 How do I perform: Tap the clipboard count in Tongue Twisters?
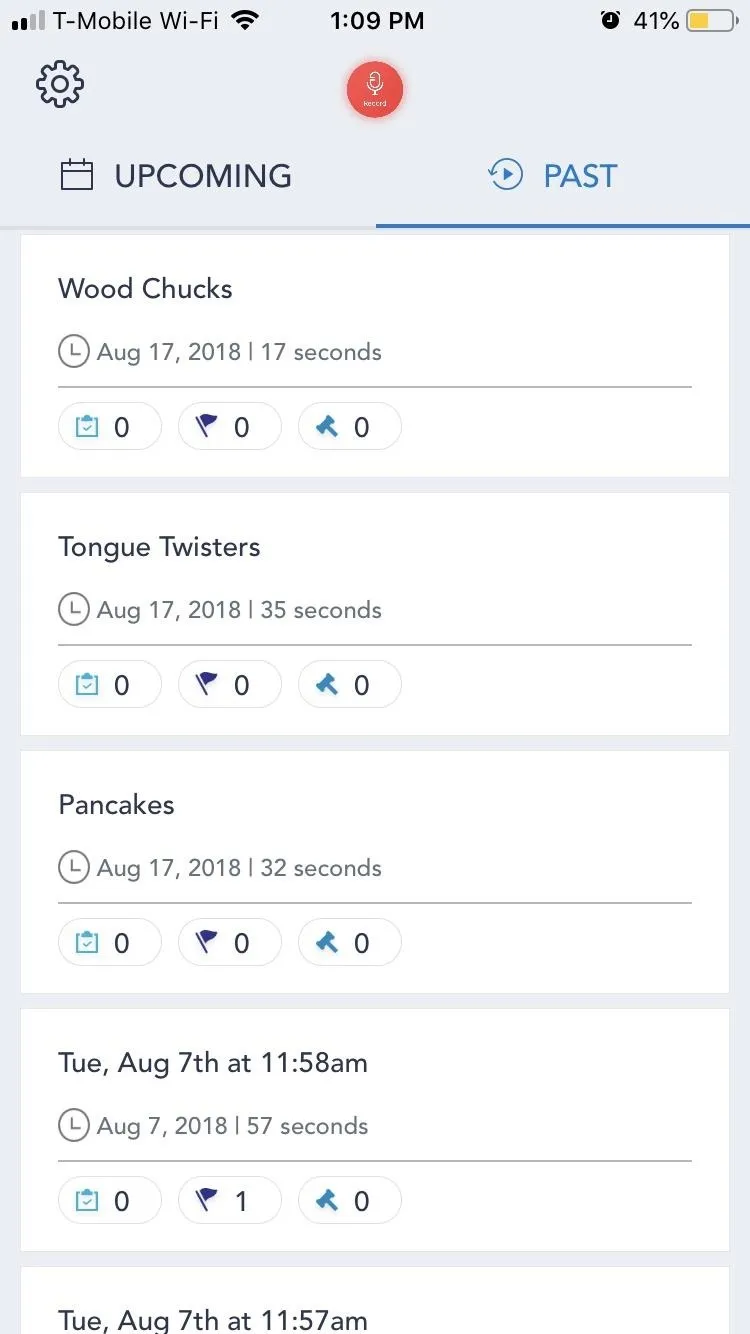pos(110,685)
